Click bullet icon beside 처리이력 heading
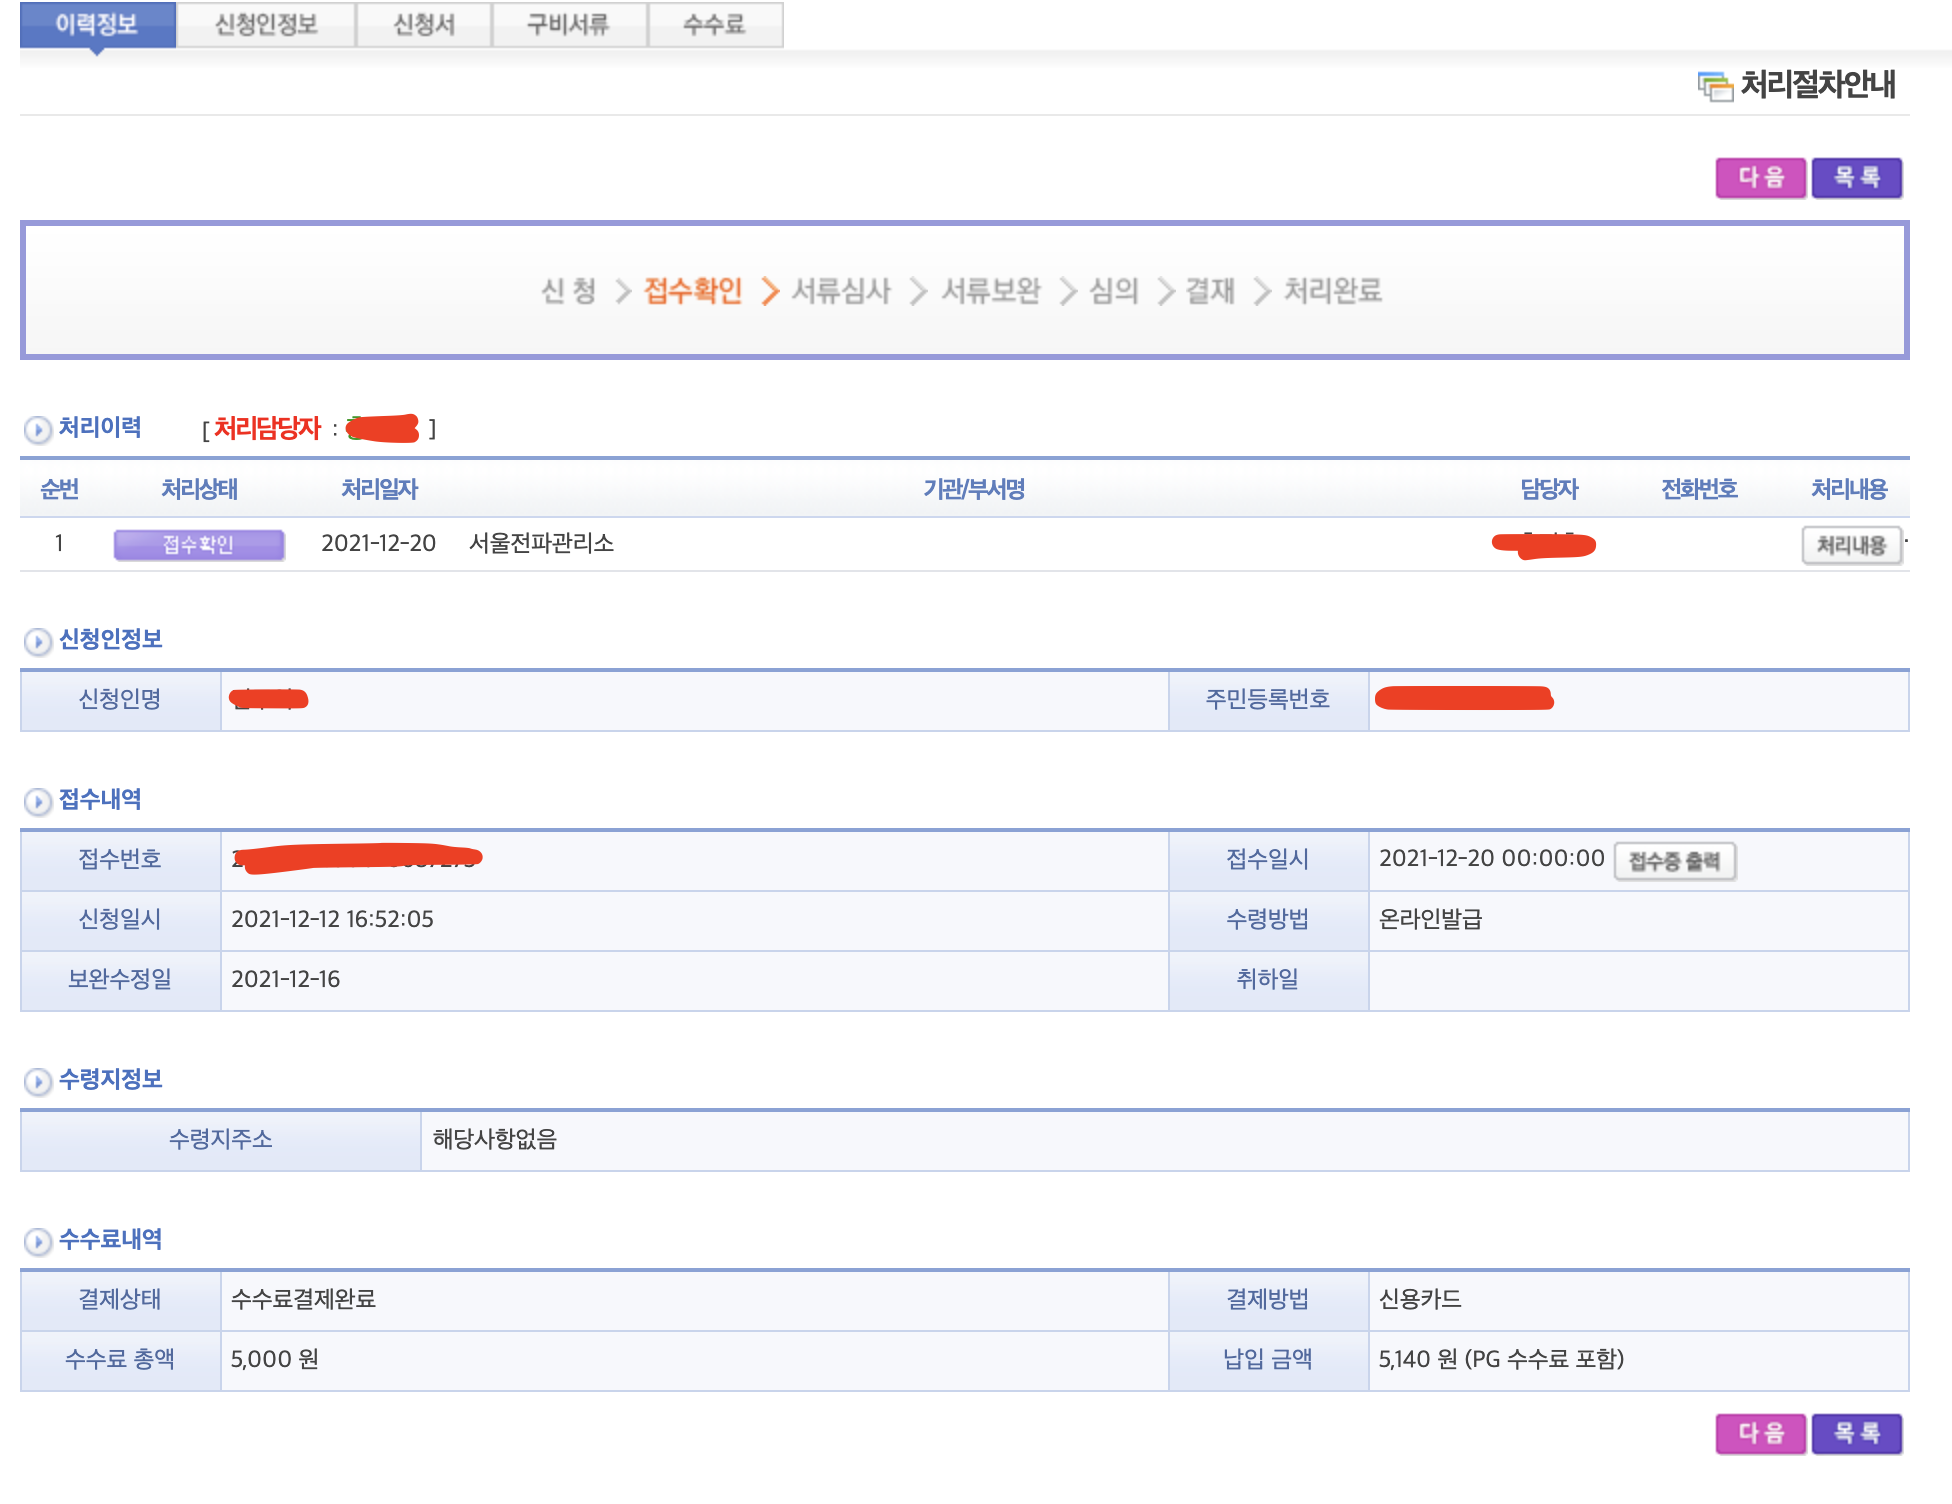Image resolution: width=1952 pixels, height=1504 pixels. coord(37,430)
